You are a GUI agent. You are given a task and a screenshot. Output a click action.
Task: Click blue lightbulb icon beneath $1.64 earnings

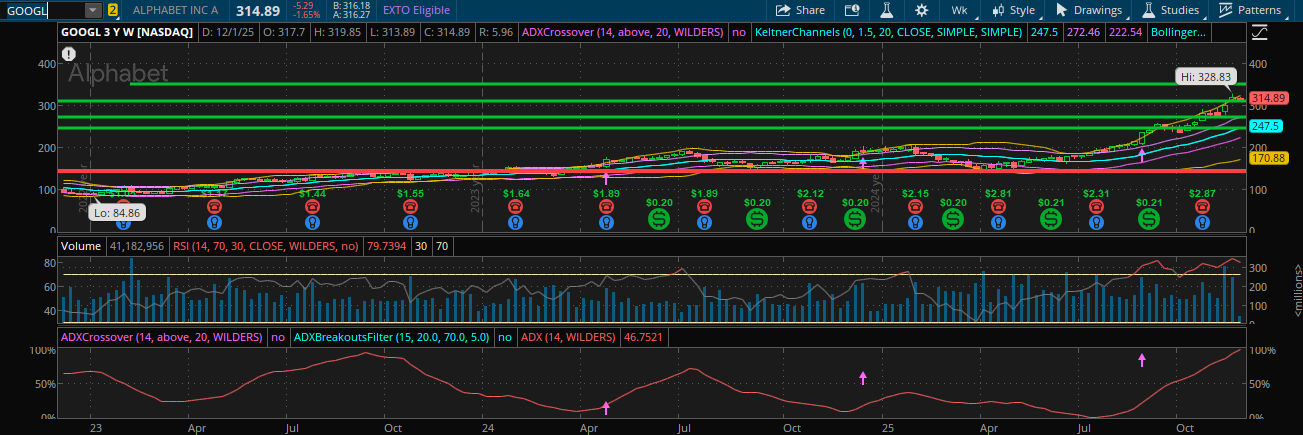[515, 223]
